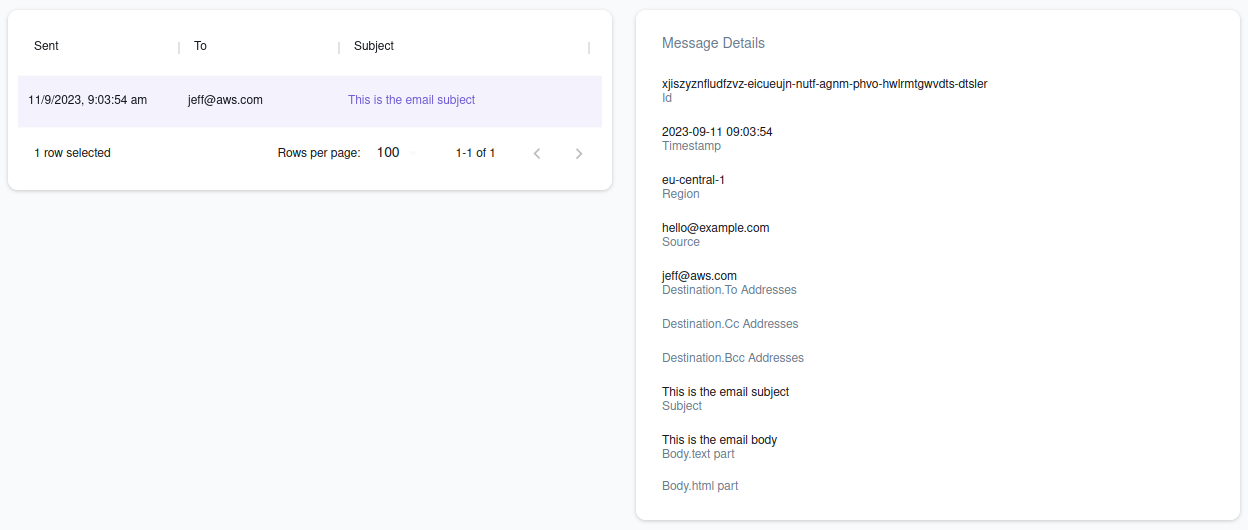This screenshot has height=530, width=1248.
Task: Sort by the To column header
Action: click(x=200, y=46)
